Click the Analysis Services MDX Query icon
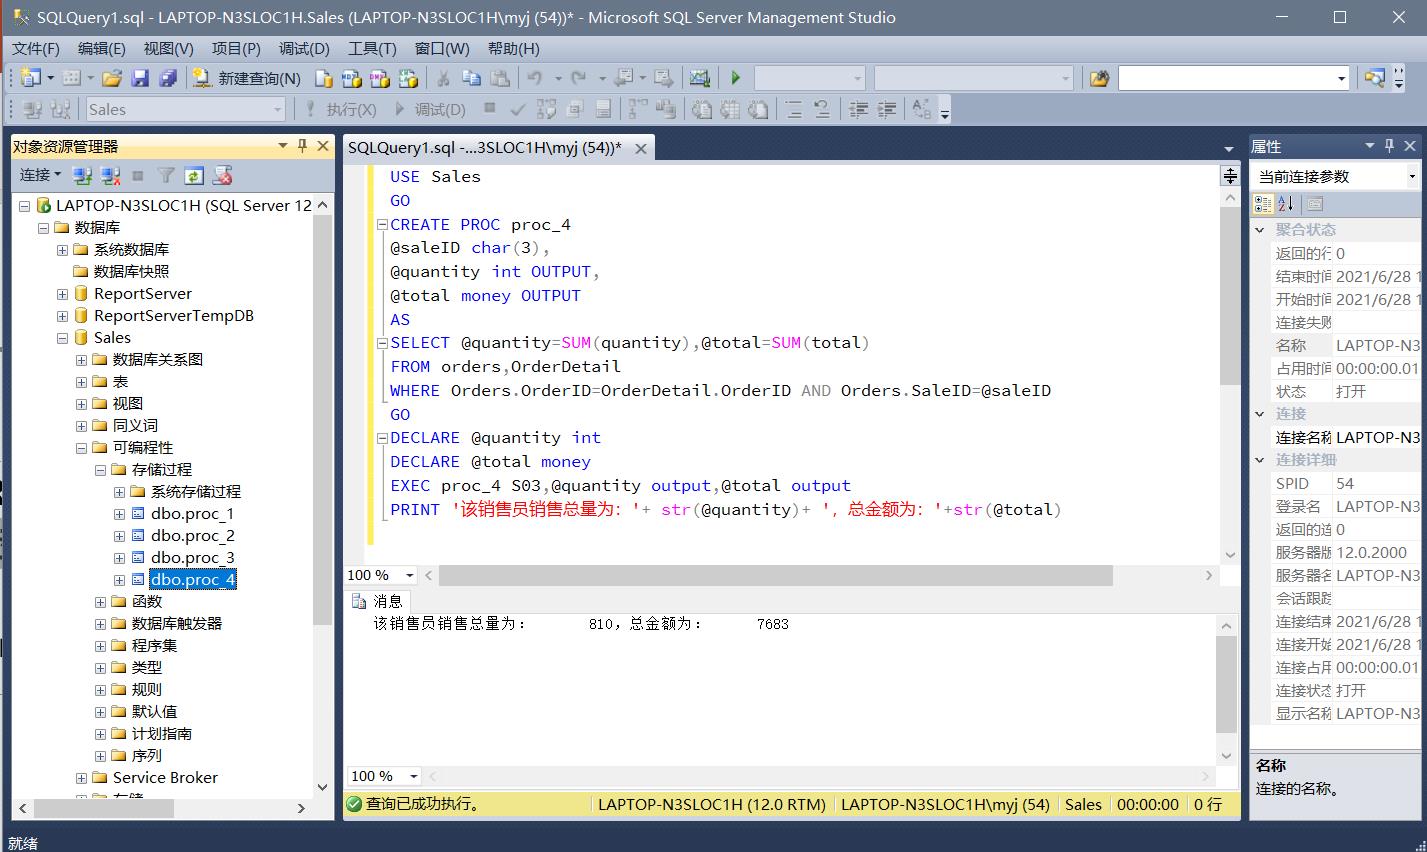The width and height of the screenshot is (1427, 852). [351, 78]
